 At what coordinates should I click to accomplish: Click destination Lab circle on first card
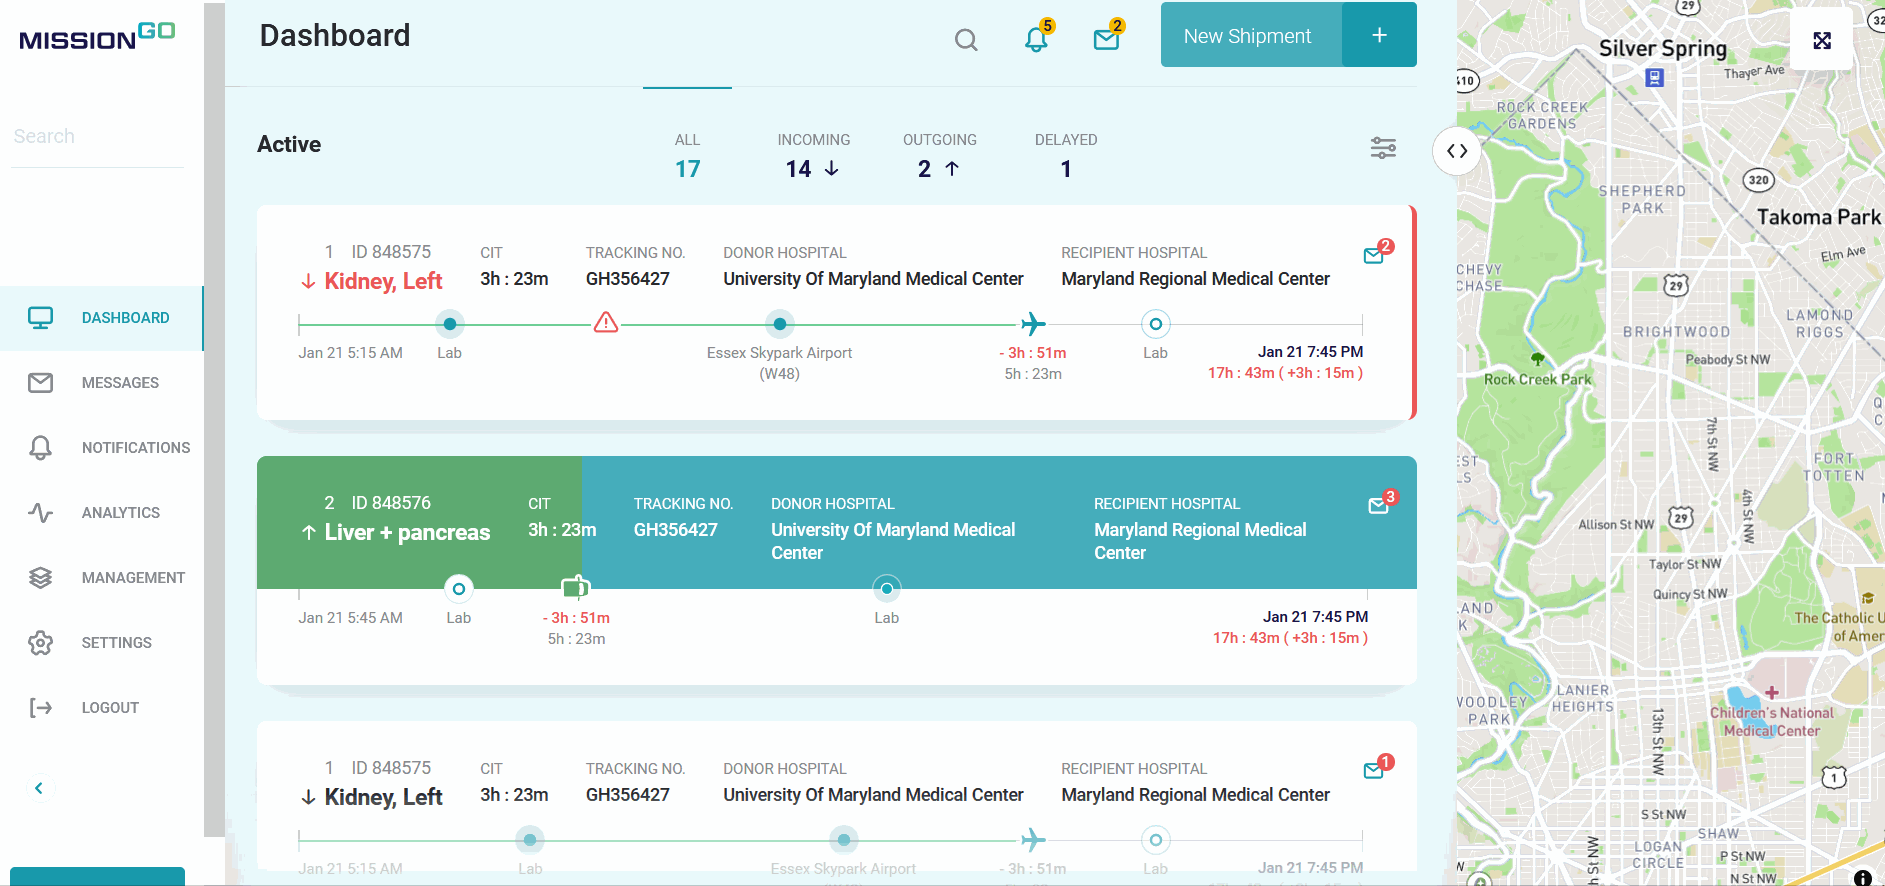click(x=1156, y=324)
